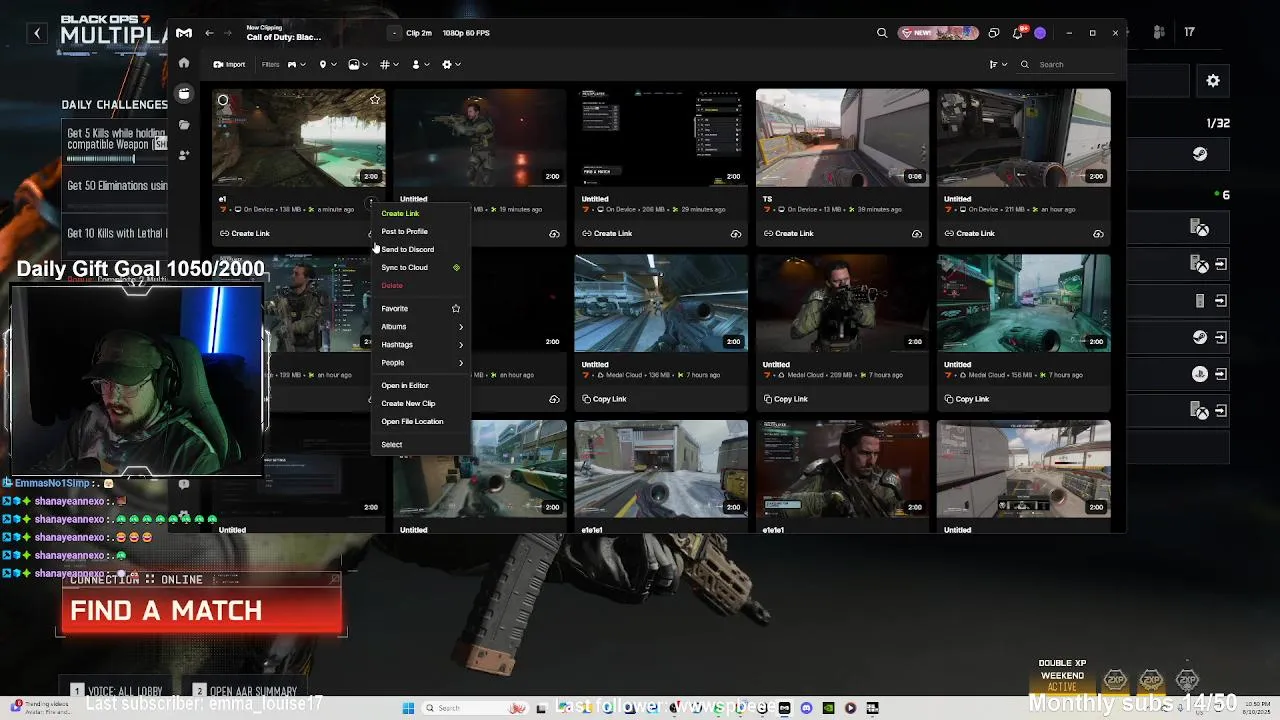The width and height of the screenshot is (1280, 720).
Task: Open the e1 clip thumbnail
Action: (x=298, y=137)
